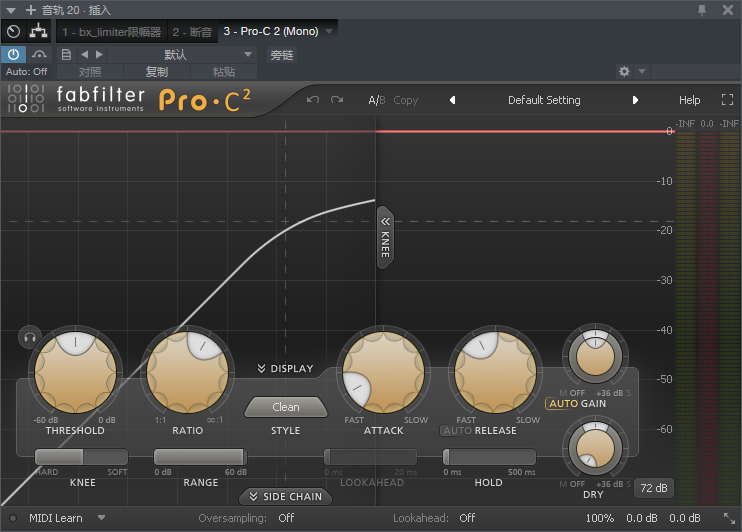Switch to the 2 - 断音 tab
The height and width of the screenshot is (532, 742).
click(x=192, y=32)
